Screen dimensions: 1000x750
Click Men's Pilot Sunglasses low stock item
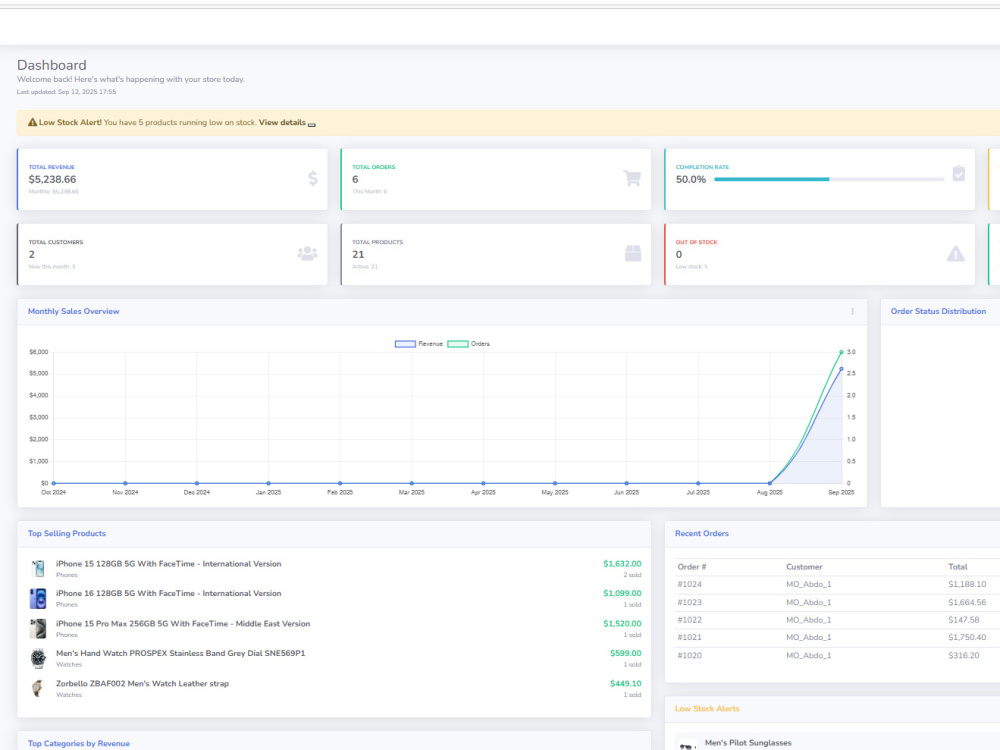point(748,743)
